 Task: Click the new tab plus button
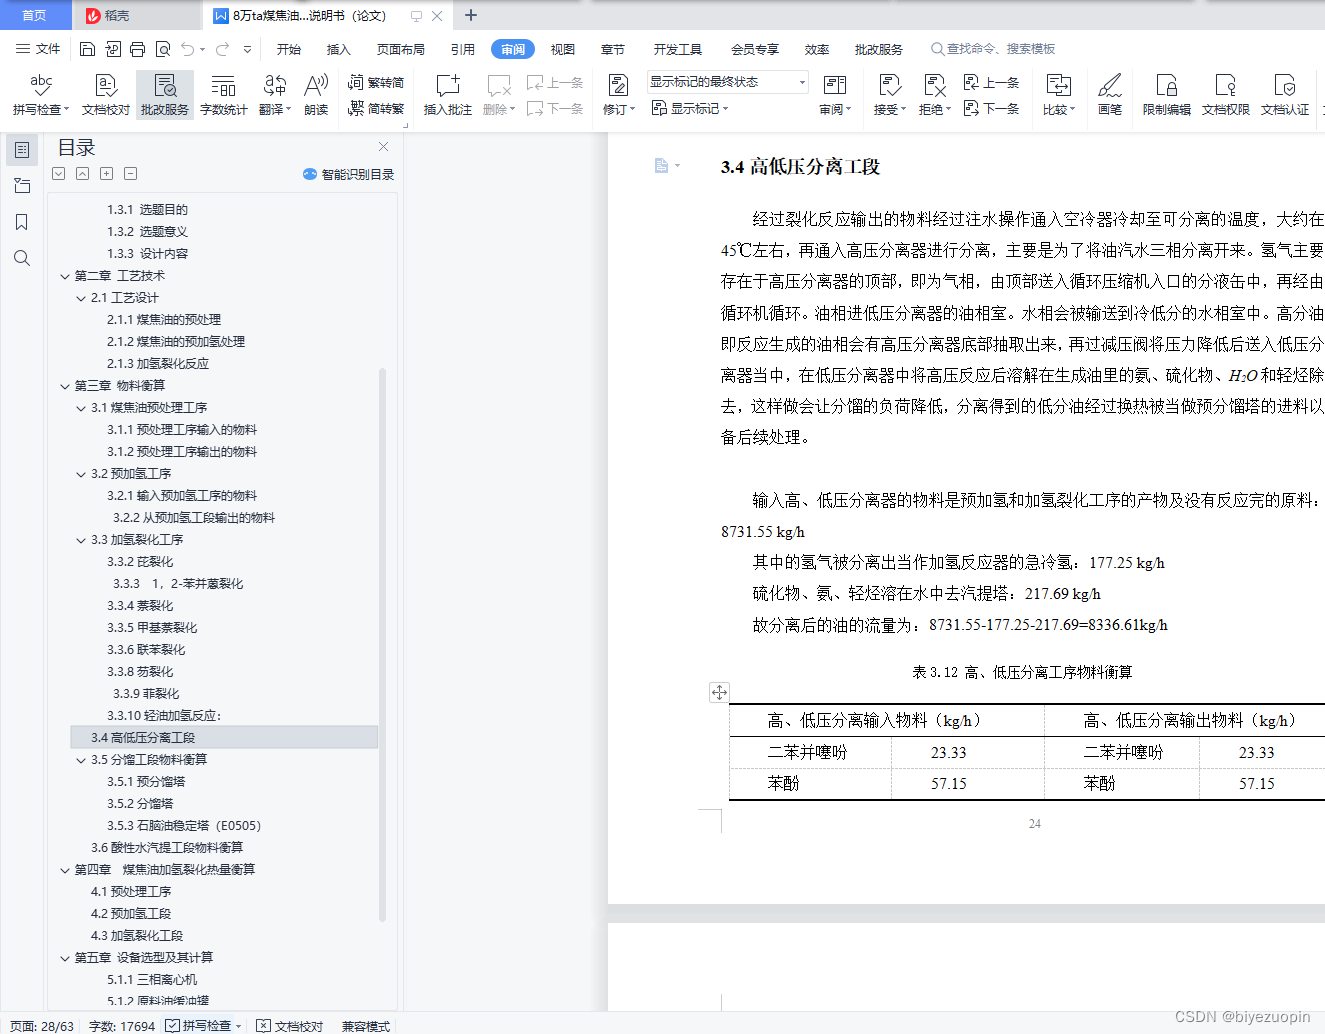471,15
